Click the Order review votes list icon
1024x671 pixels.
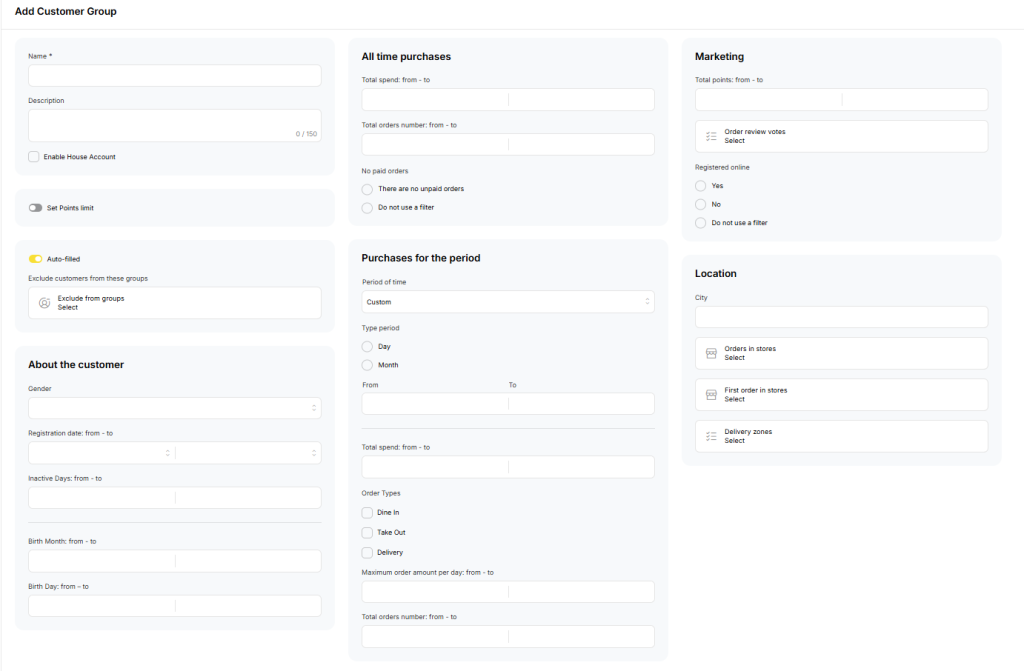coord(711,137)
